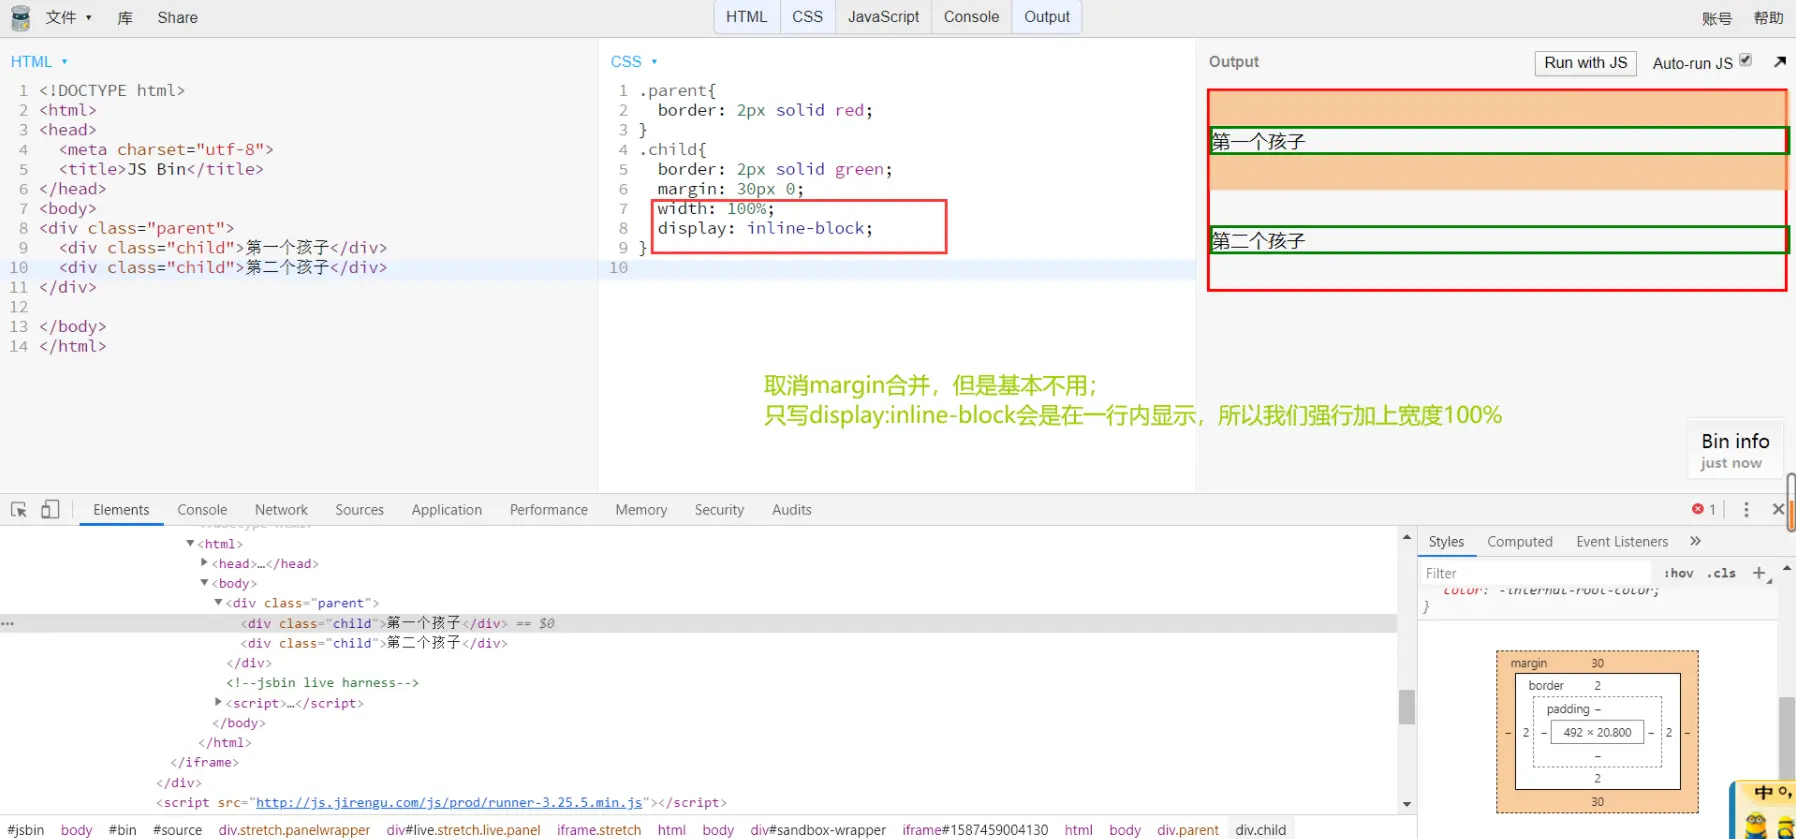
Task: Show more Styles pane tabs chevron
Action: (x=1695, y=541)
